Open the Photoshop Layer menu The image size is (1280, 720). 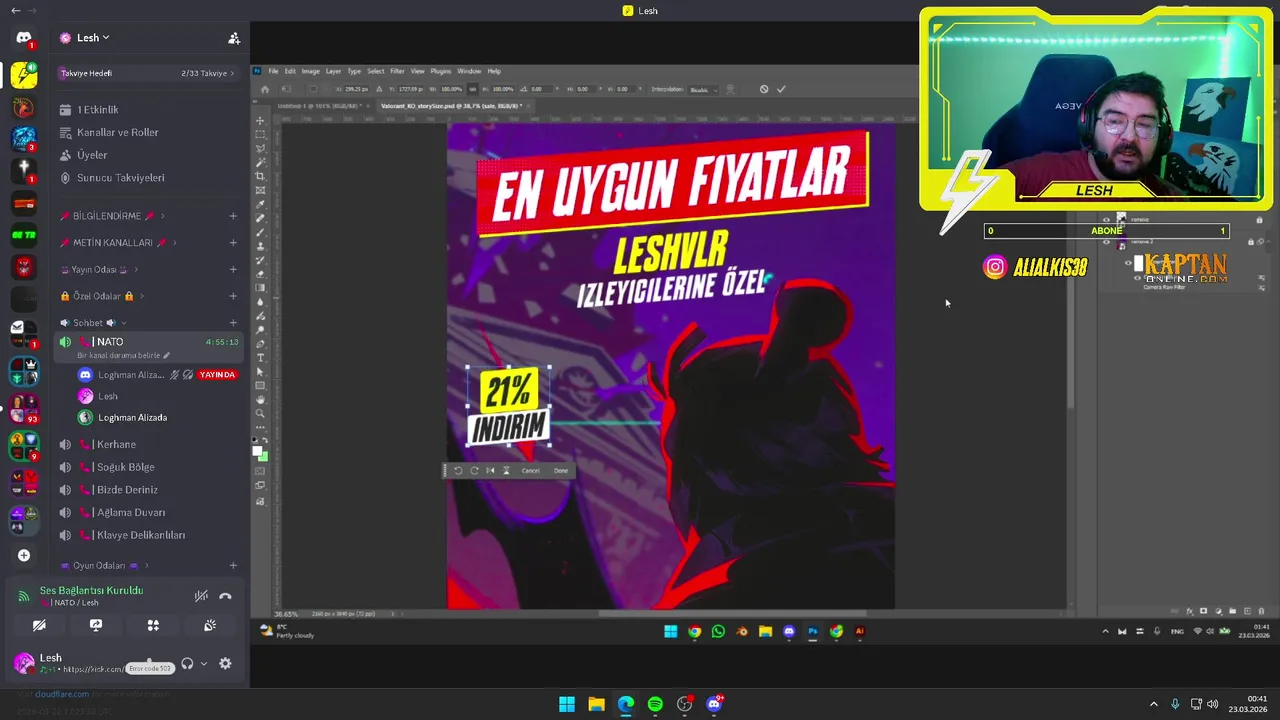[x=333, y=71]
